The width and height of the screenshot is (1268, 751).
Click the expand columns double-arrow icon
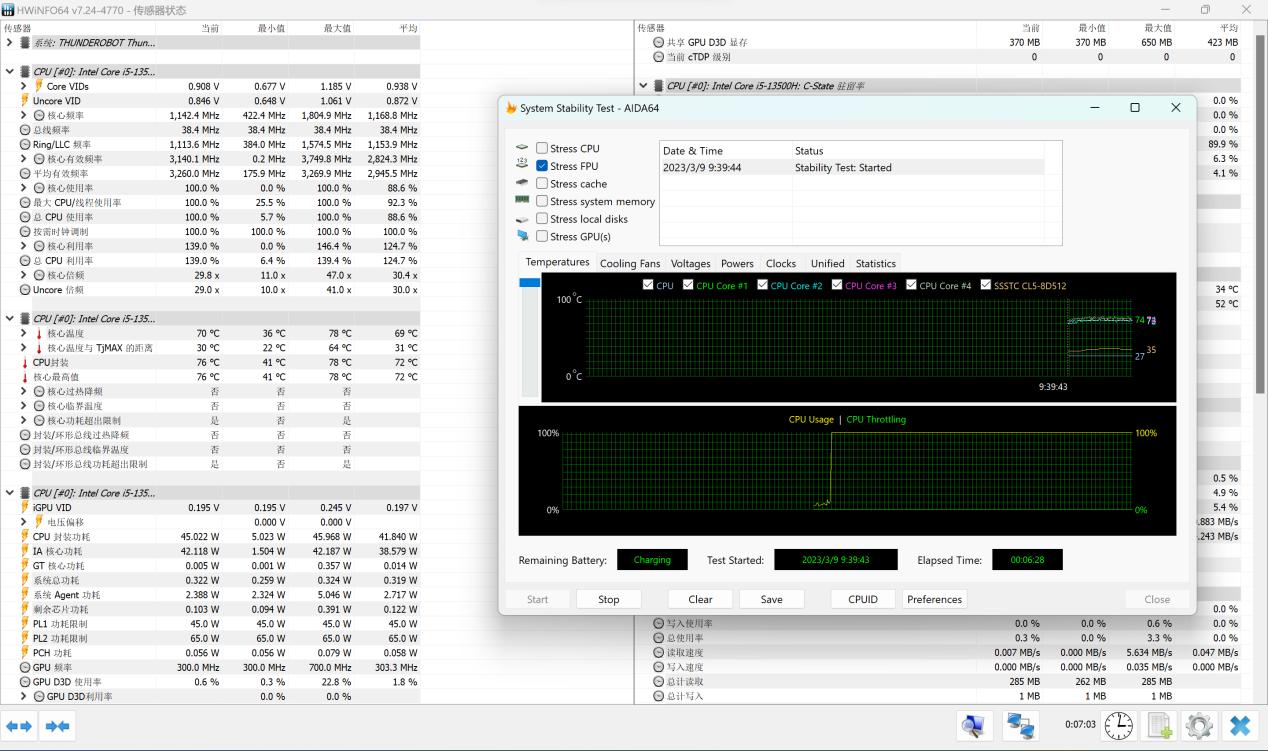pos(20,726)
